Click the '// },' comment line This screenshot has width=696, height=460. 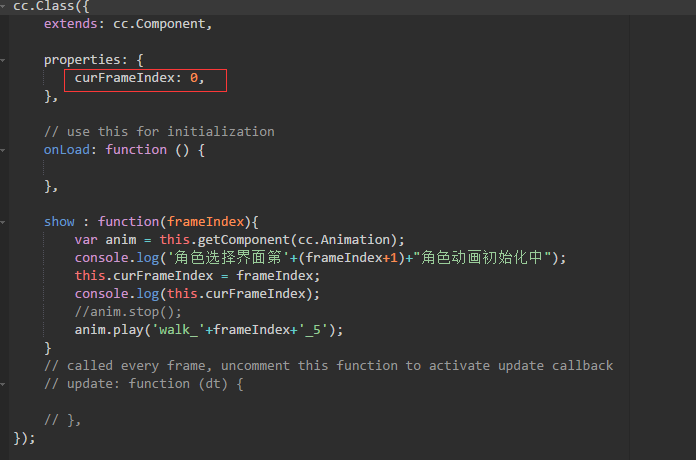click(x=62, y=420)
